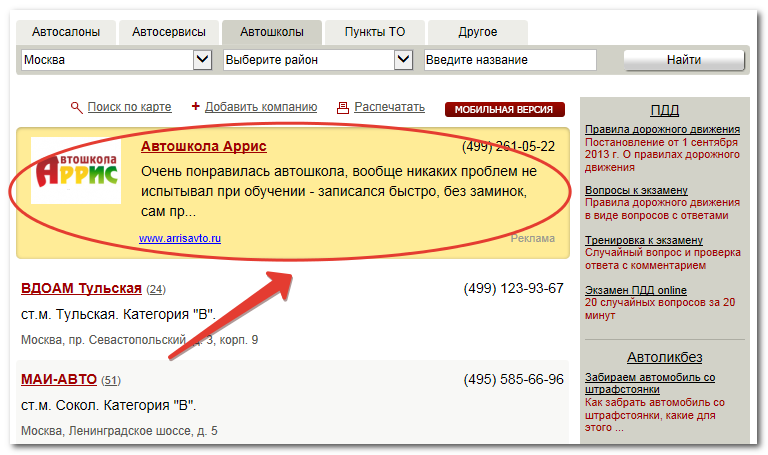The width and height of the screenshot is (768, 455).
Task: Click the magnifier icon beside Поиск по карте
Action: [76, 108]
